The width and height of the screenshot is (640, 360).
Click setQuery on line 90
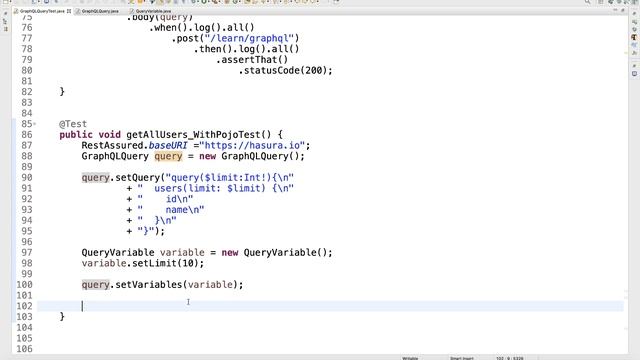138,178
